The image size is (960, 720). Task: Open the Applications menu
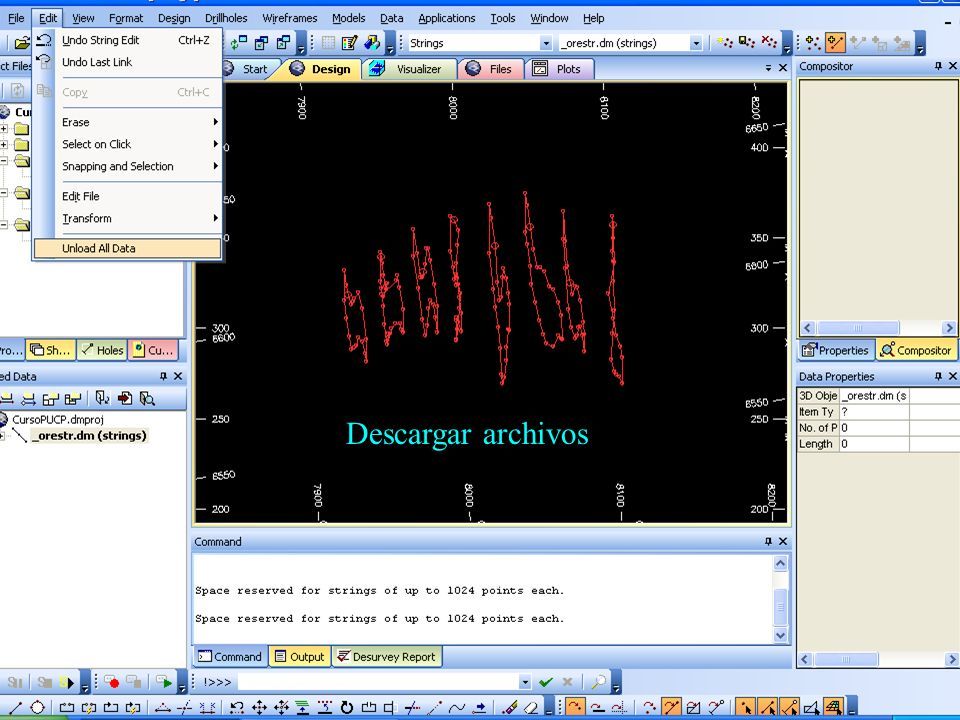[446, 18]
